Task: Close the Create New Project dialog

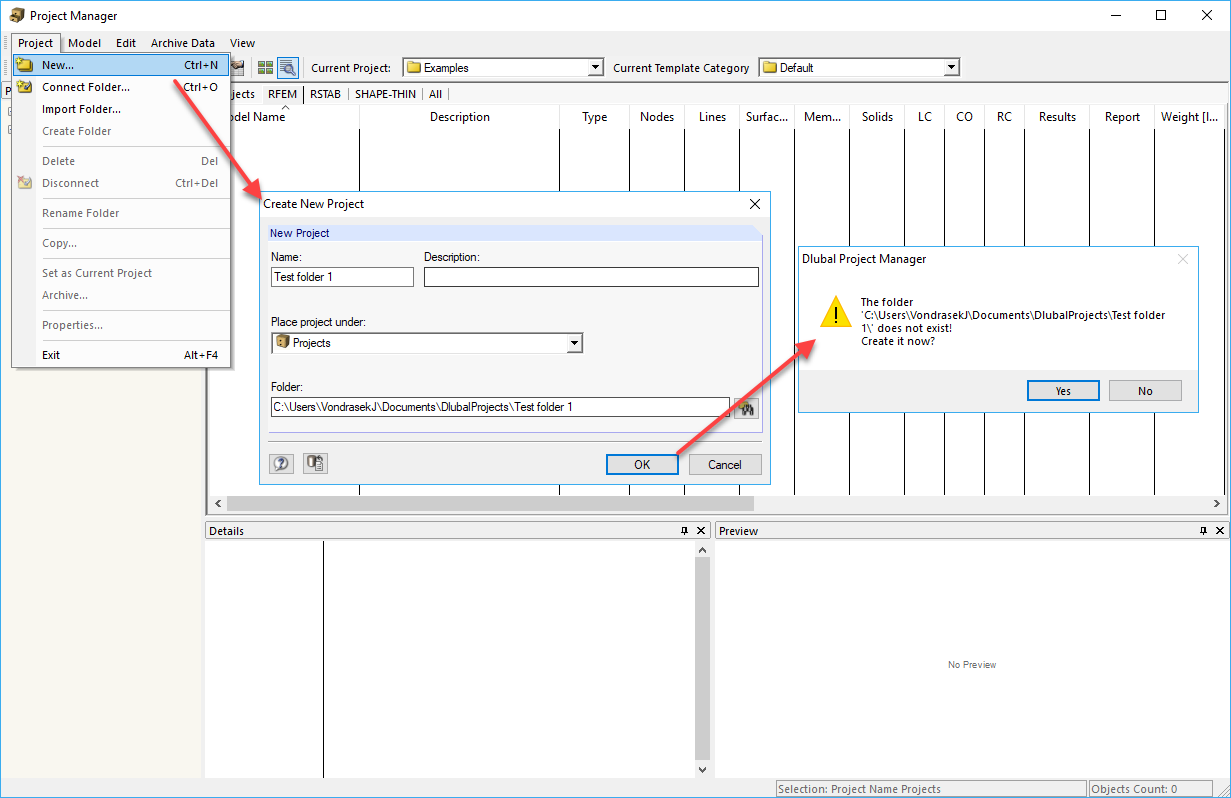Action: coord(755,203)
